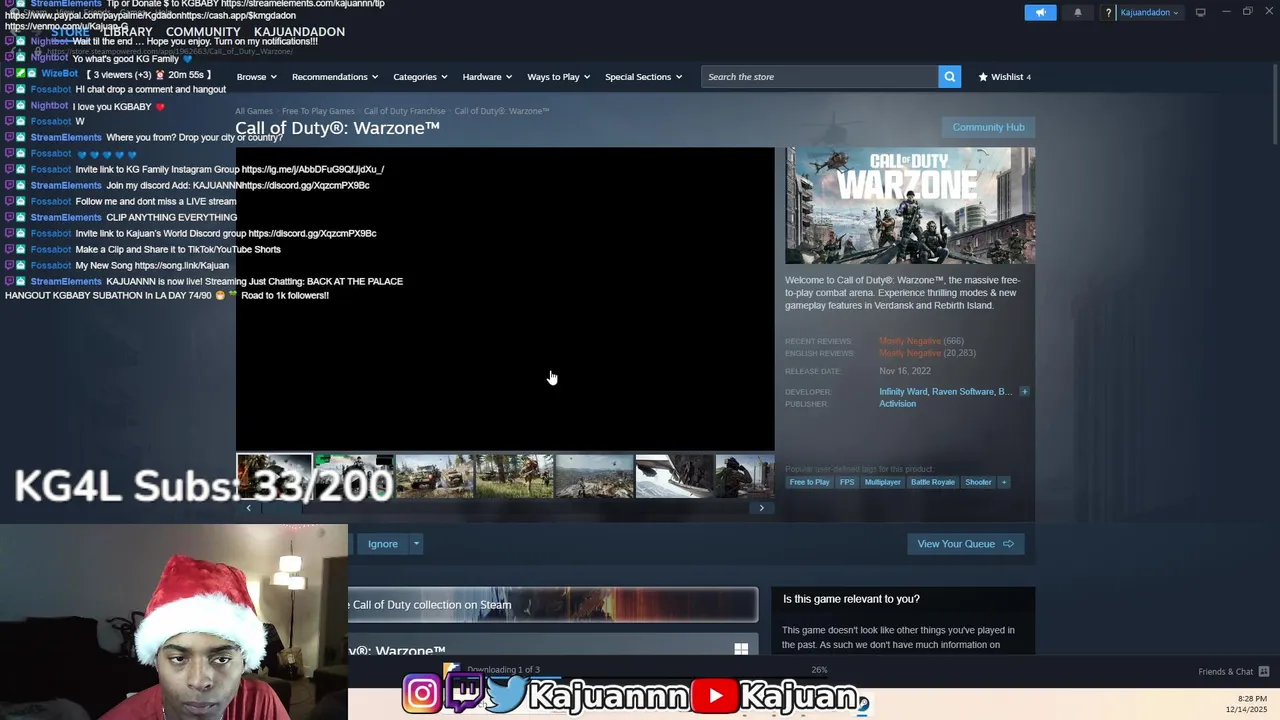Select the Shooter tag

(978, 482)
